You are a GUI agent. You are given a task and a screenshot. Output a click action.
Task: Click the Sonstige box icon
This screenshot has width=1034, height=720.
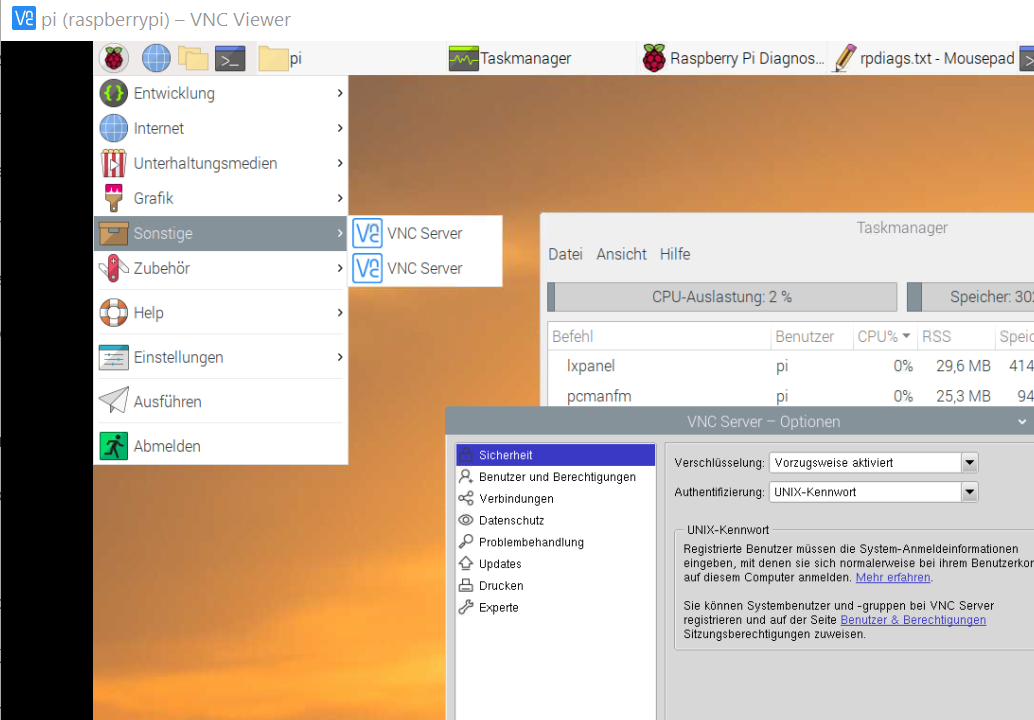point(113,233)
